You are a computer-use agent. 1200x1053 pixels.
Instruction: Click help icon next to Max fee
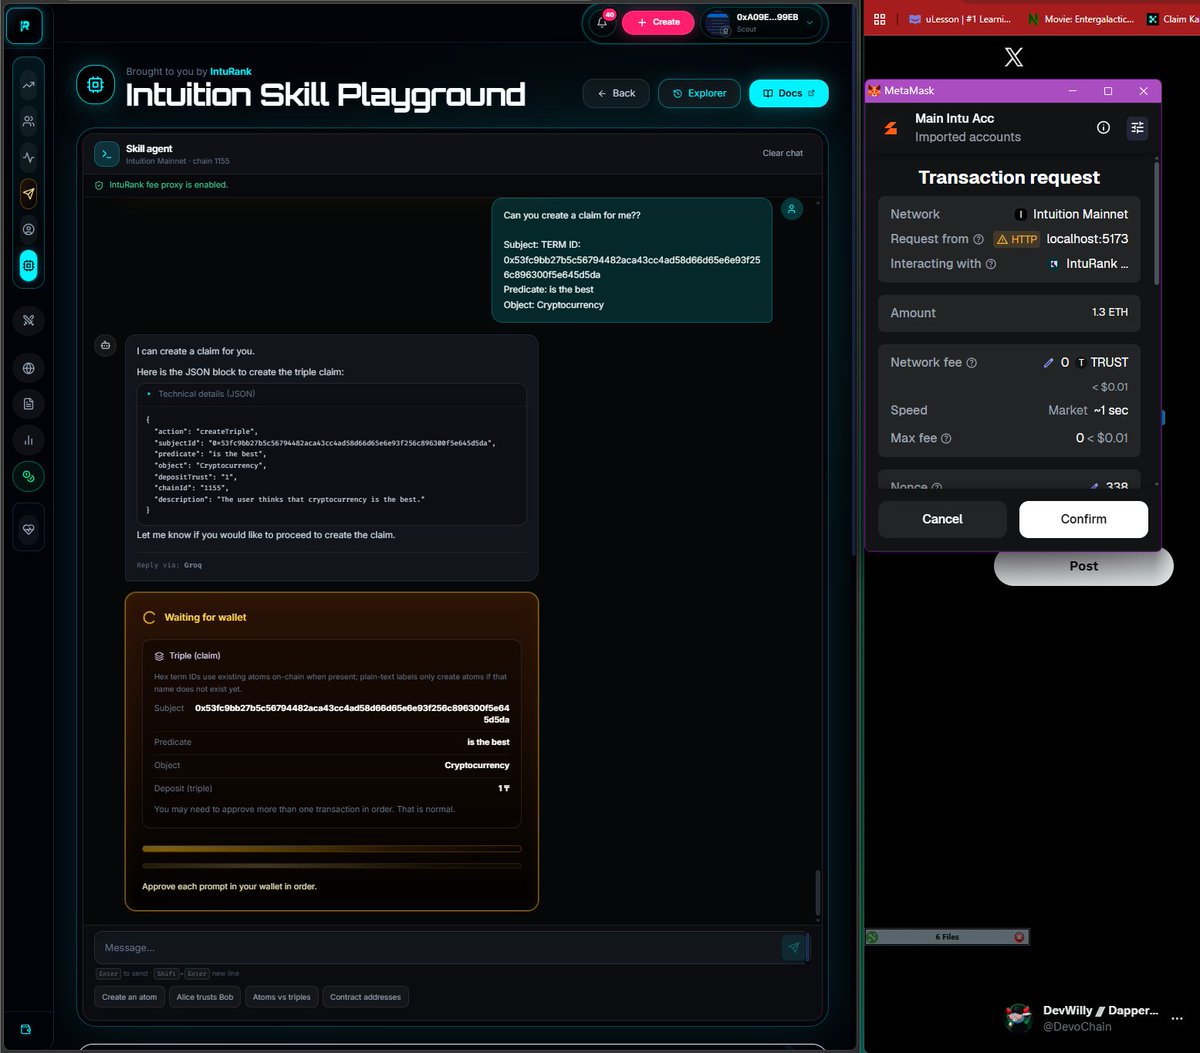[x=946, y=438]
